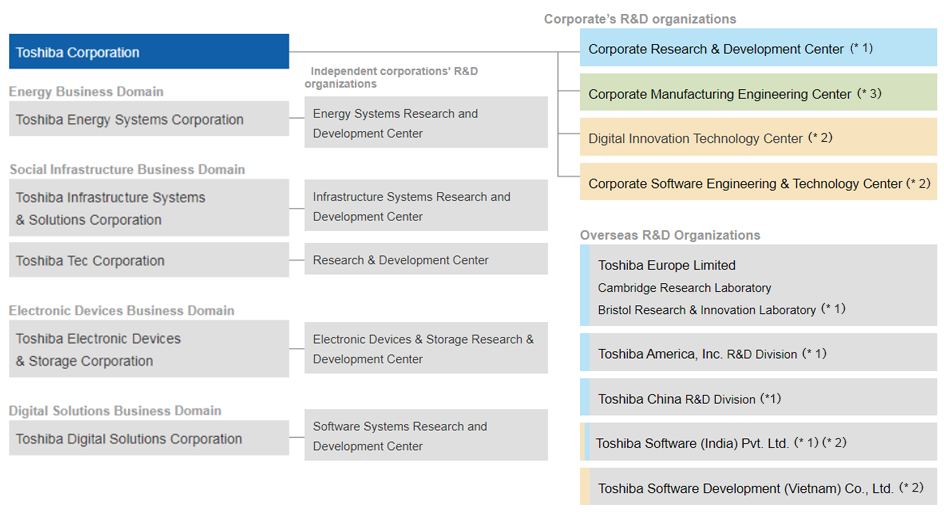Select Toshiba America, Inc. R&D Division
The image size is (944, 520).
point(759,353)
